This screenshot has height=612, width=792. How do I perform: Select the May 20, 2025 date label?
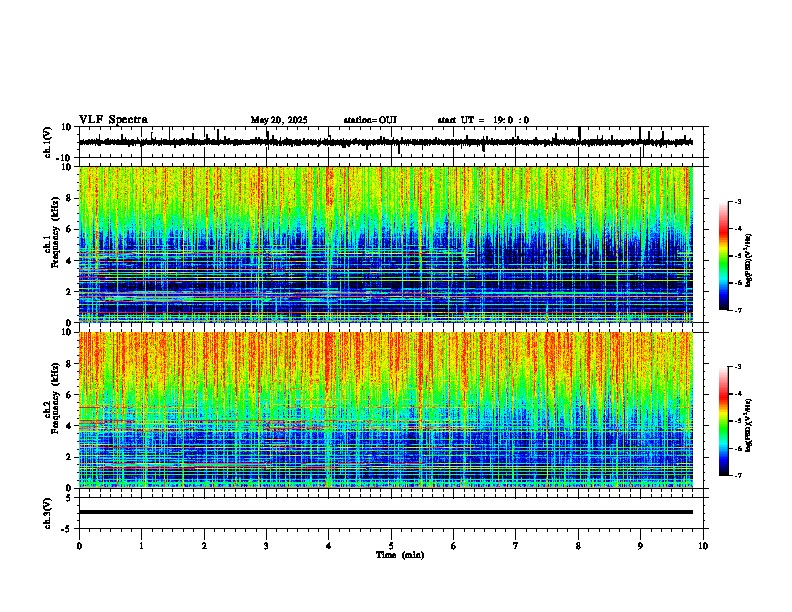tap(279, 120)
